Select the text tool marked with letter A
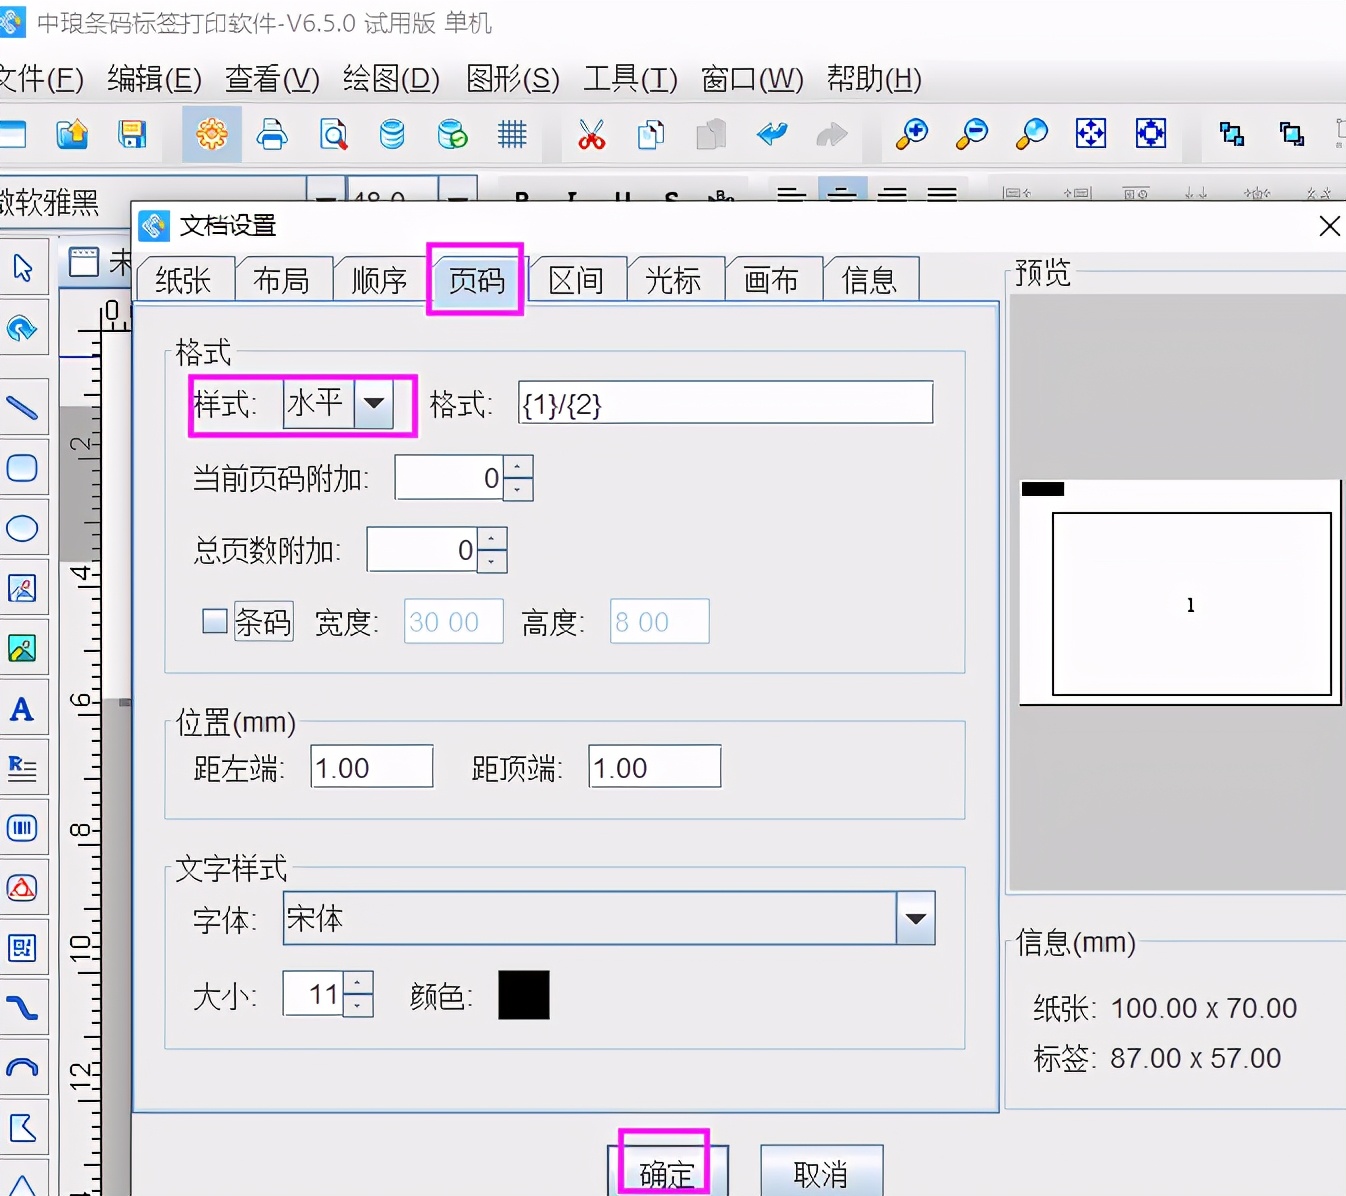The height and width of the screenshot is (1196, 1346). [x=24, y=708]
